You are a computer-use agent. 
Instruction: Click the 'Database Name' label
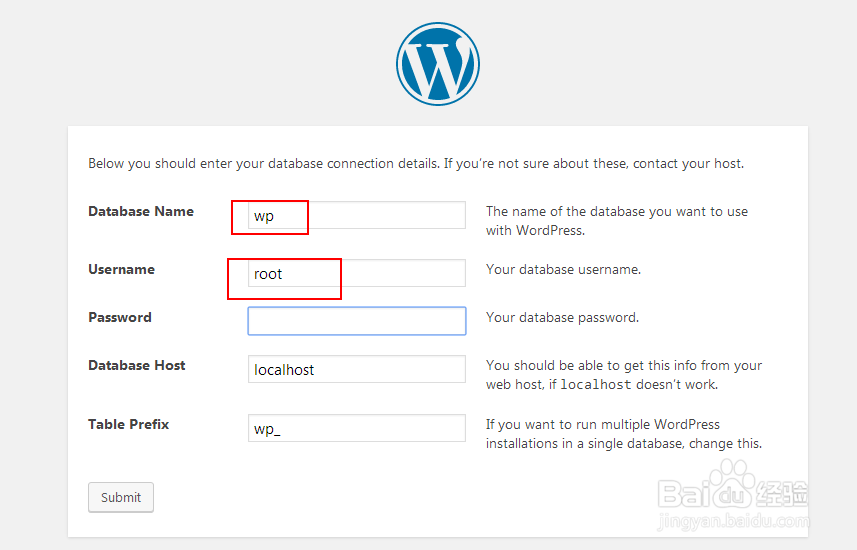tap(141, 212)
